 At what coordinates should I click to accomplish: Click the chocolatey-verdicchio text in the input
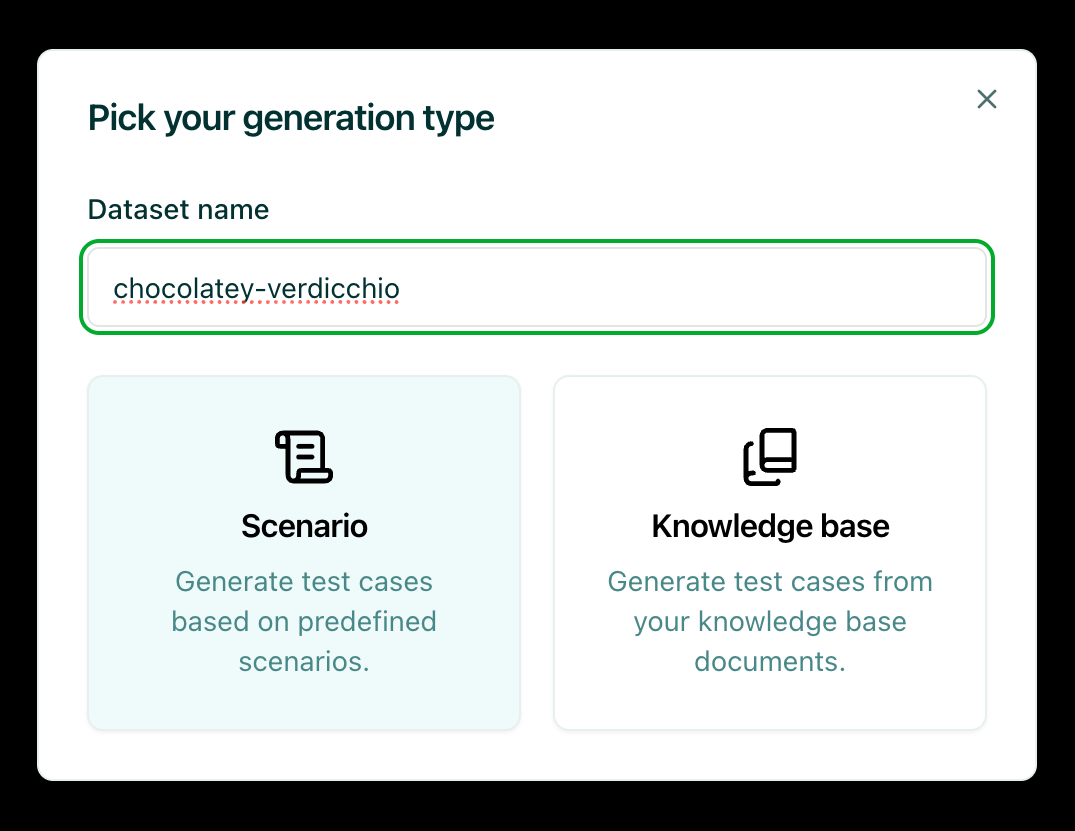point(257,287)
